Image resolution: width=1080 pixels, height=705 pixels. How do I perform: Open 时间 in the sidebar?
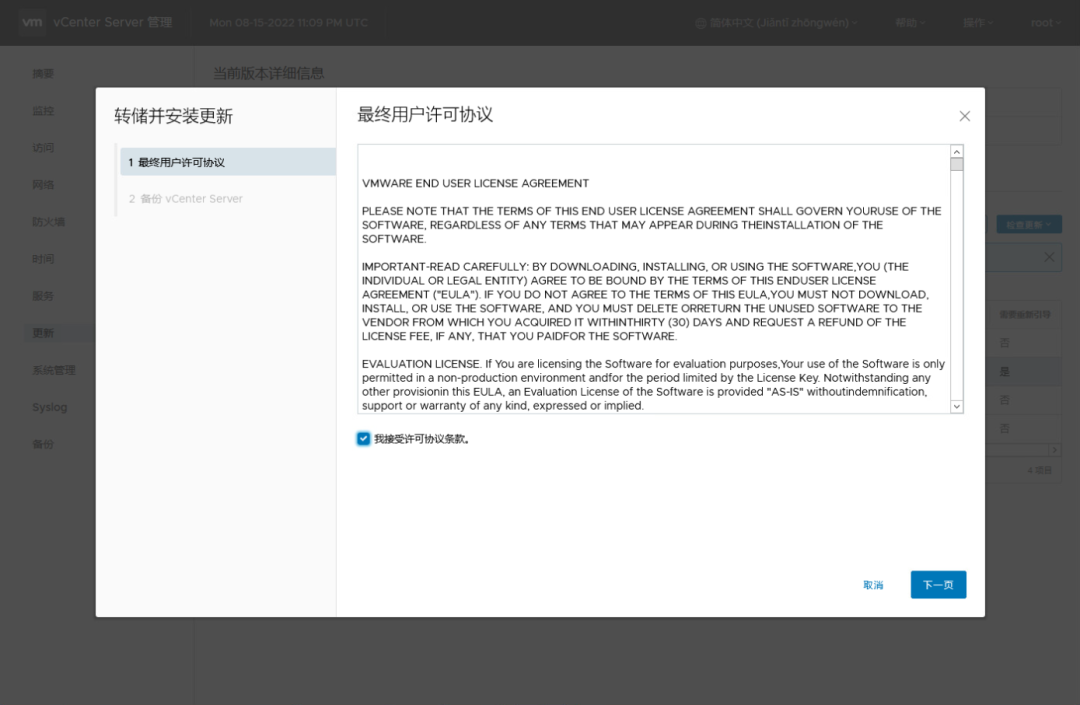pos(43,259)
